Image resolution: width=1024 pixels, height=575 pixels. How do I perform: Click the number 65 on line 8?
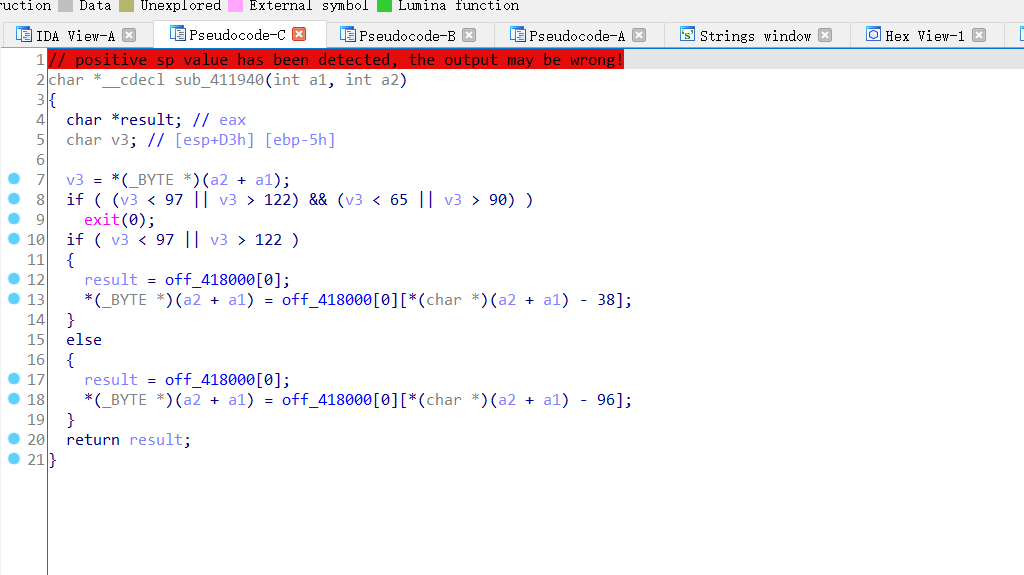[x=399, y=200]
